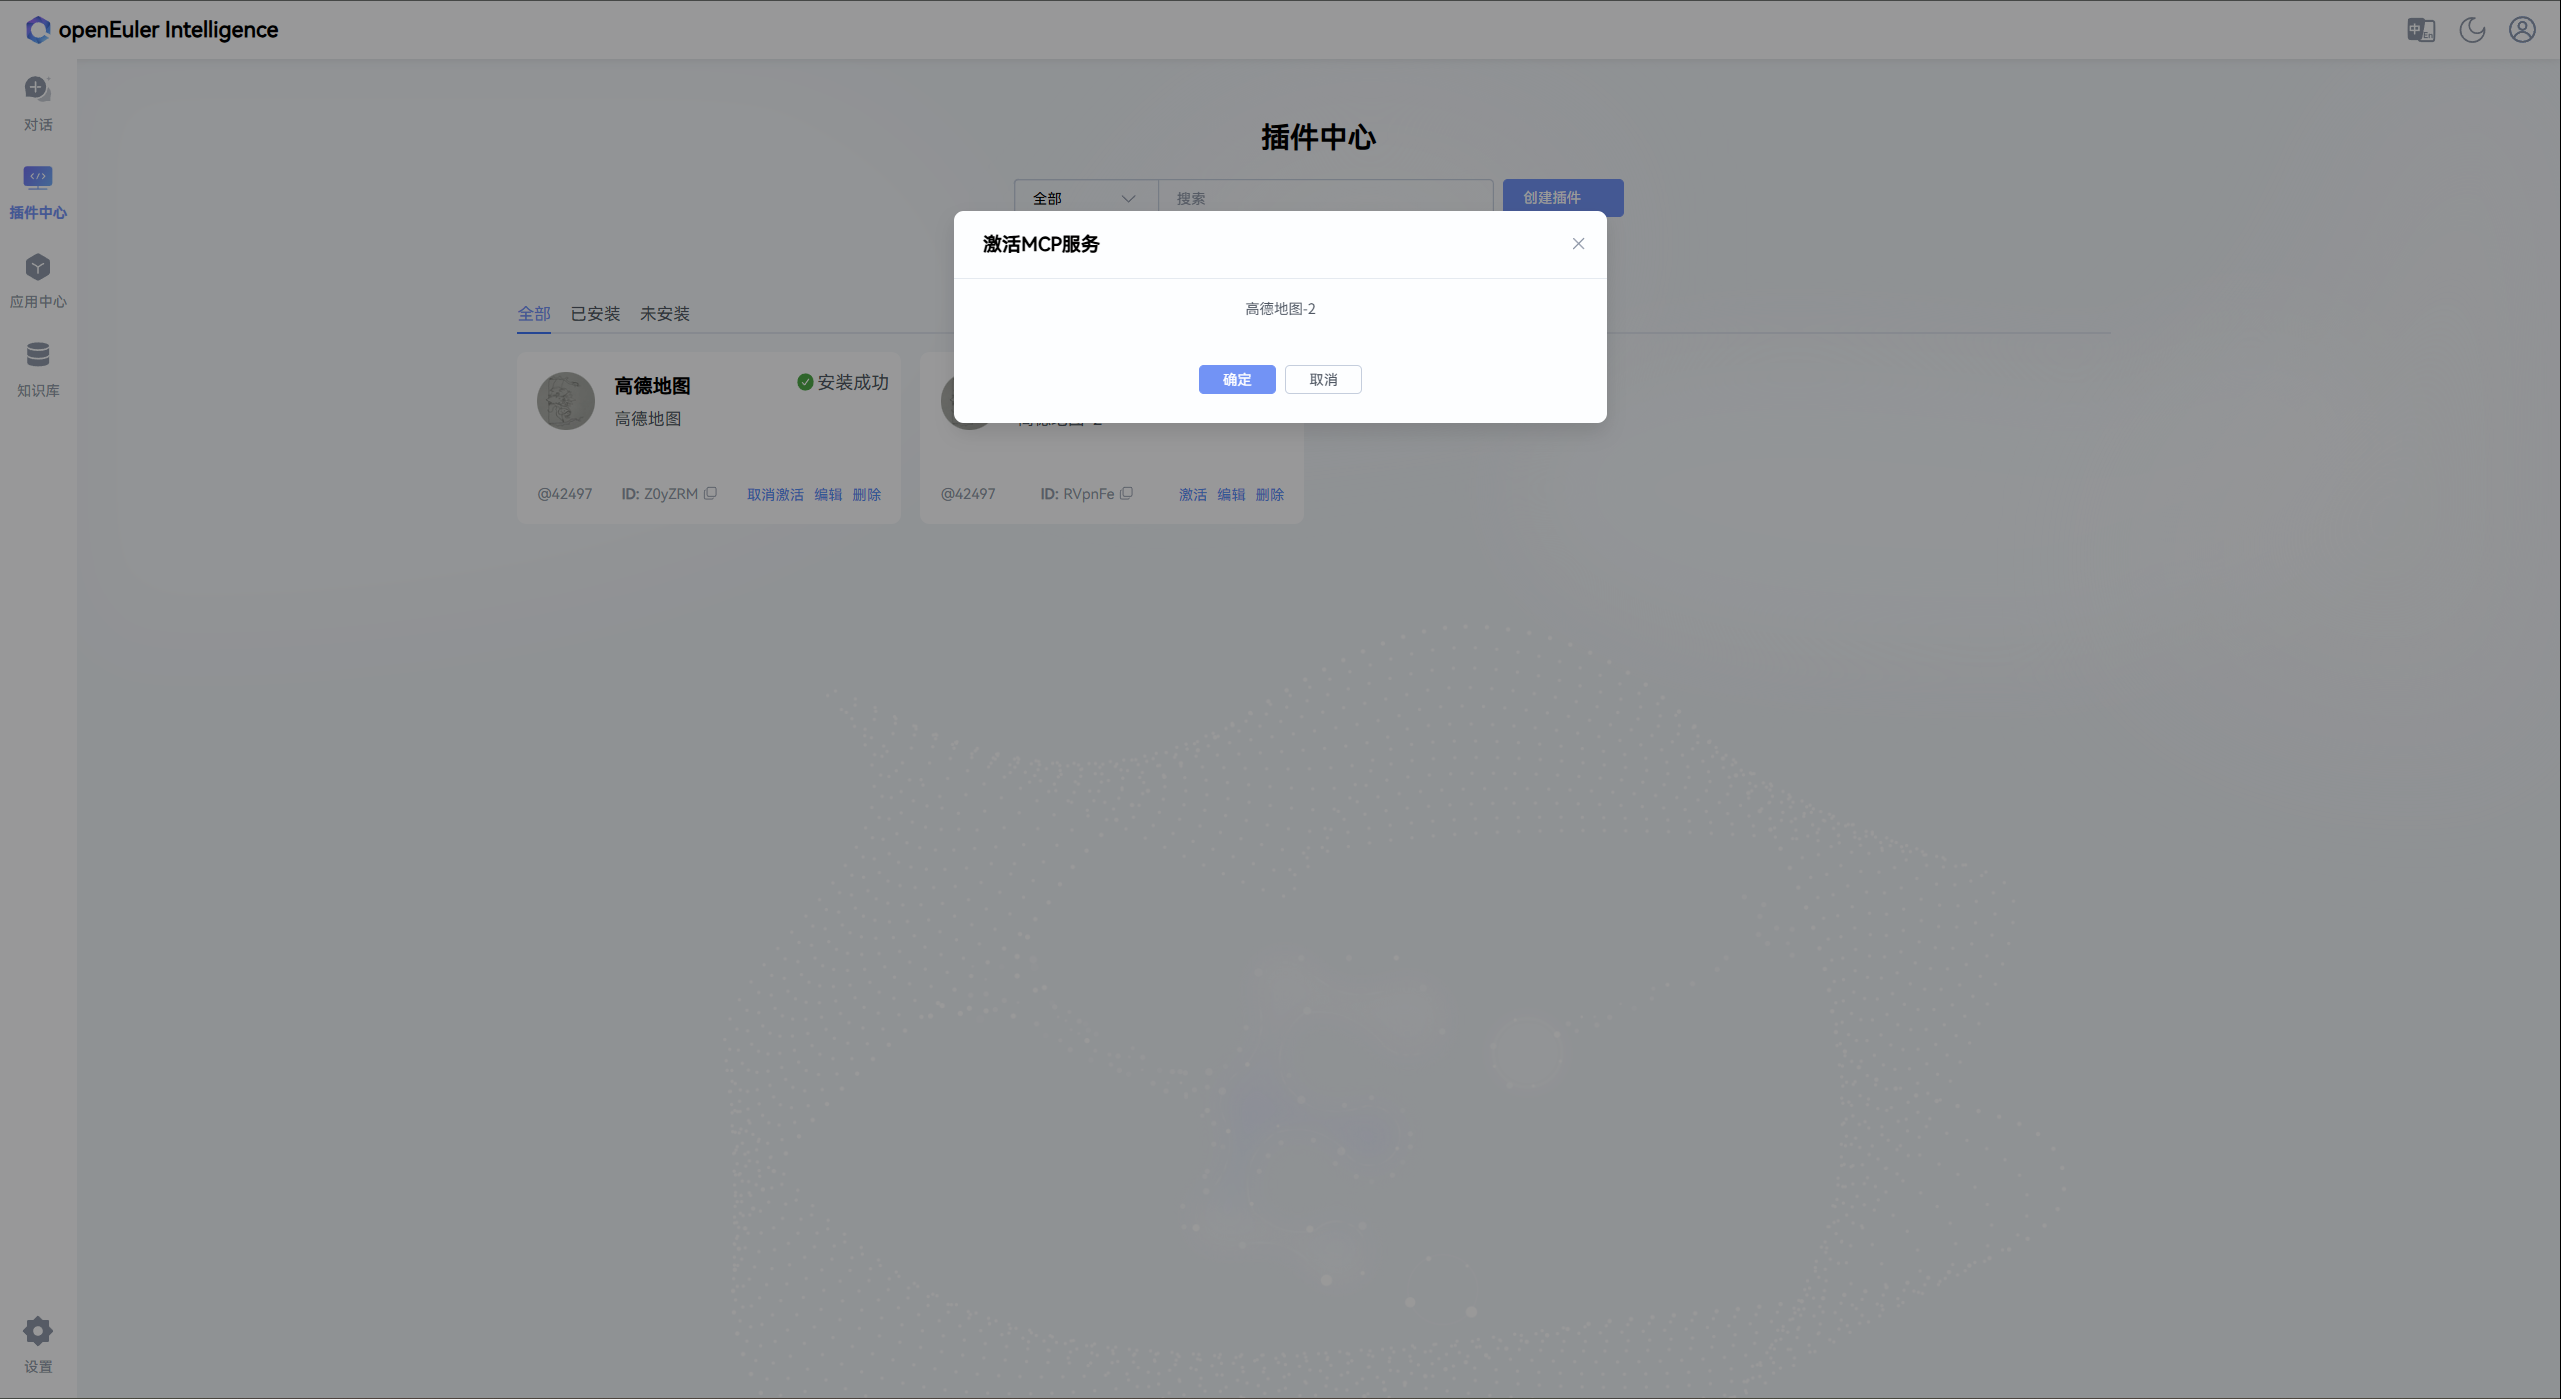Close the 激活MCP服务 dialog with X
Viewport: 2561px width, 1399px height.
click(1578, 243)
